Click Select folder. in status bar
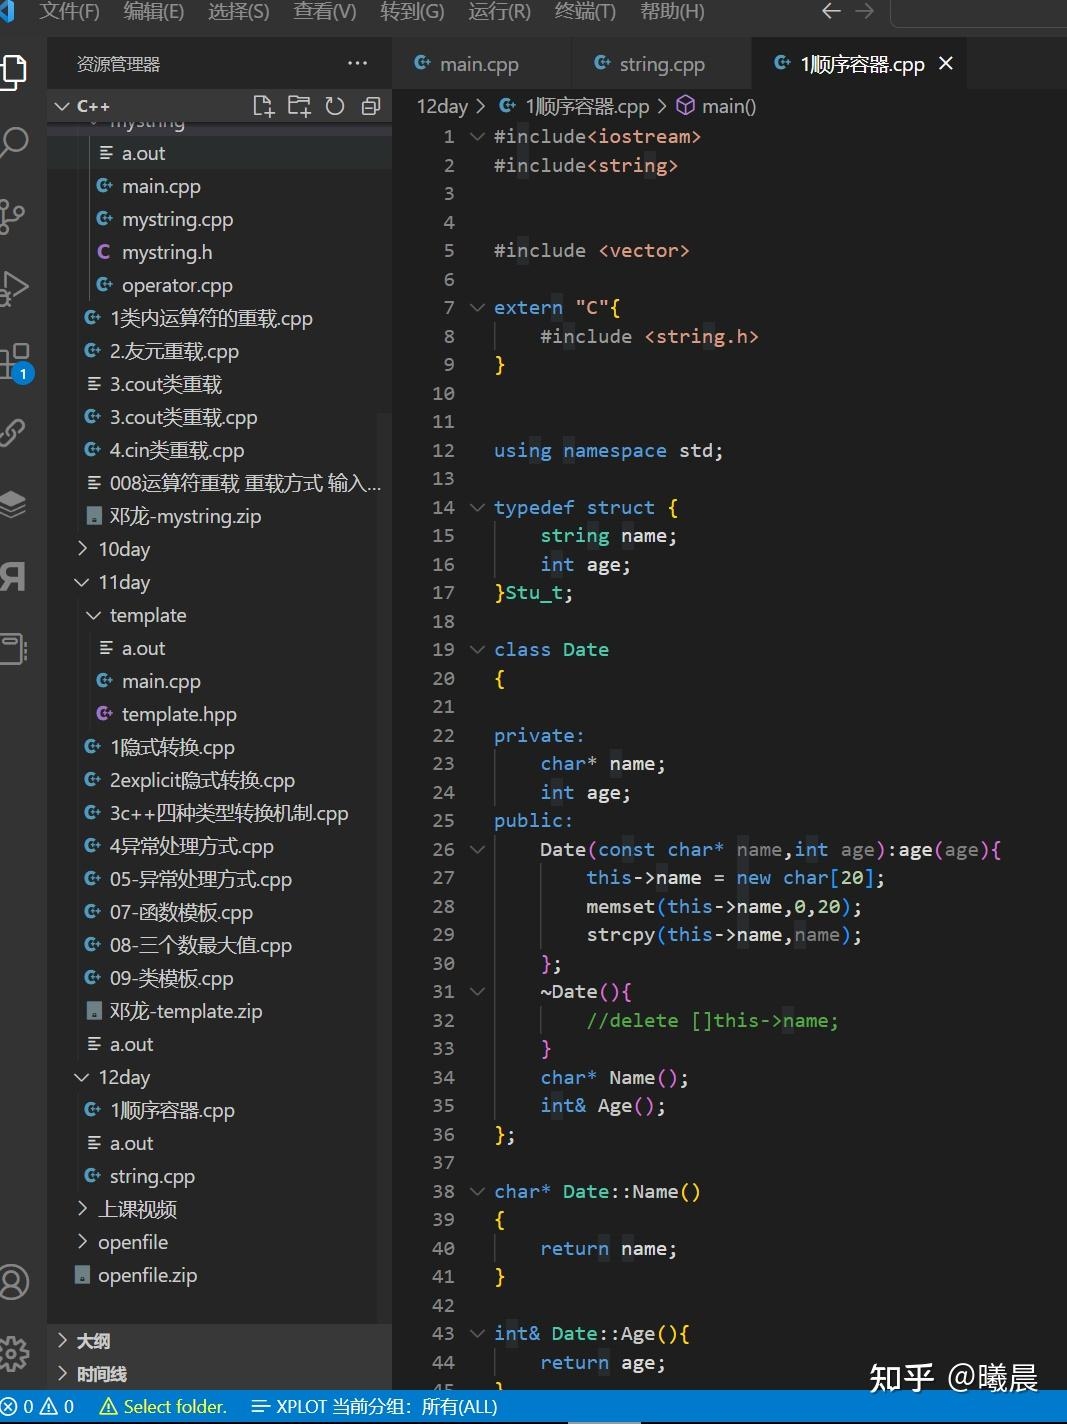The height and width of the screenshot is (1424, 1067). click(164, 1407)
